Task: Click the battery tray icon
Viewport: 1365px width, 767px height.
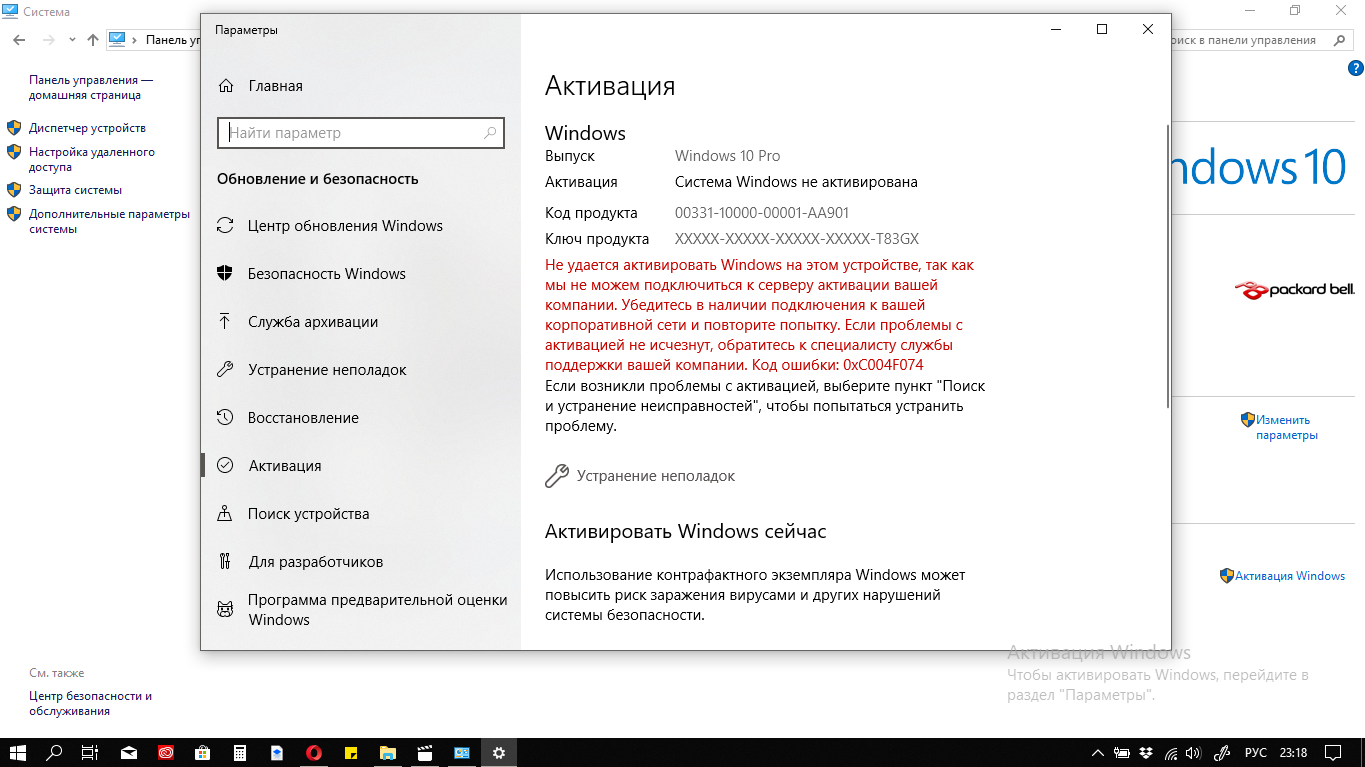Action: coord(1122,752)
